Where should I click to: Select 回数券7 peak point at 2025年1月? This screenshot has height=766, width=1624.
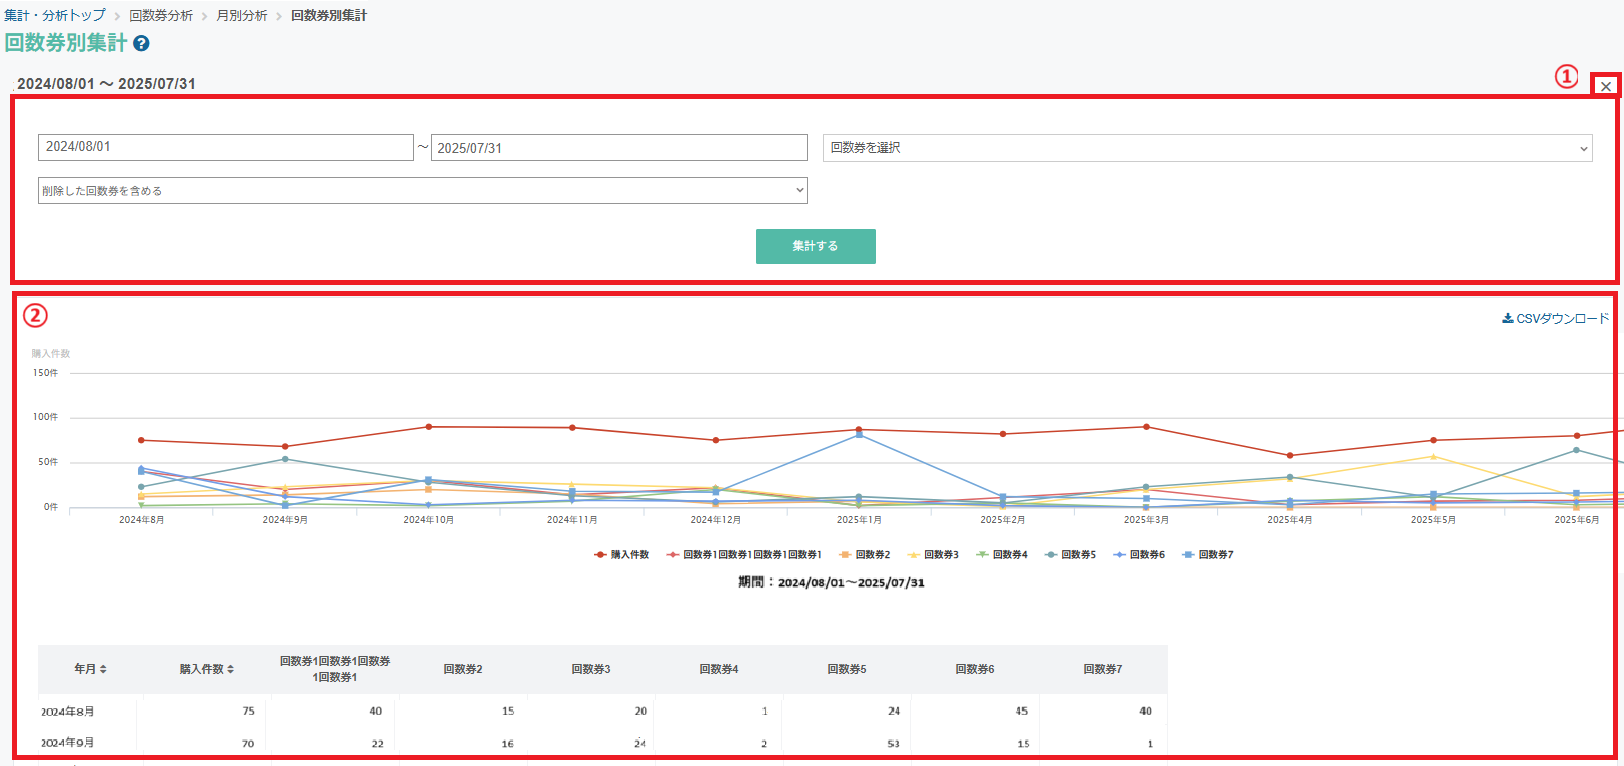click(859, 434)
